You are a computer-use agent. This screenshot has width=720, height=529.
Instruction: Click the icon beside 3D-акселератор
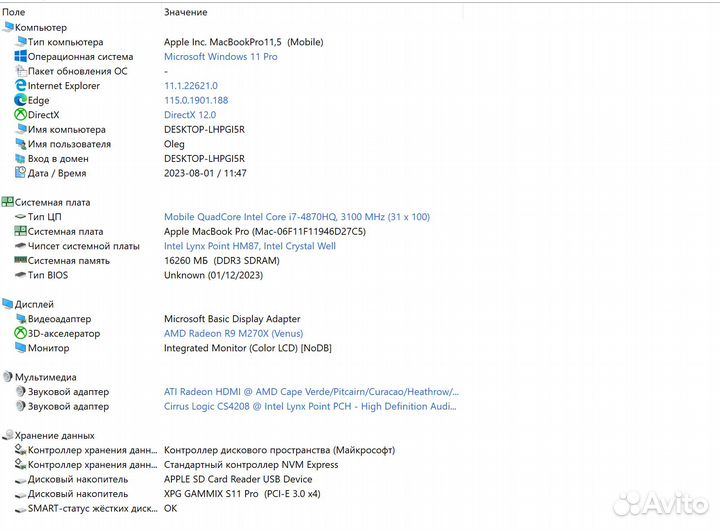tap(20, 333)
